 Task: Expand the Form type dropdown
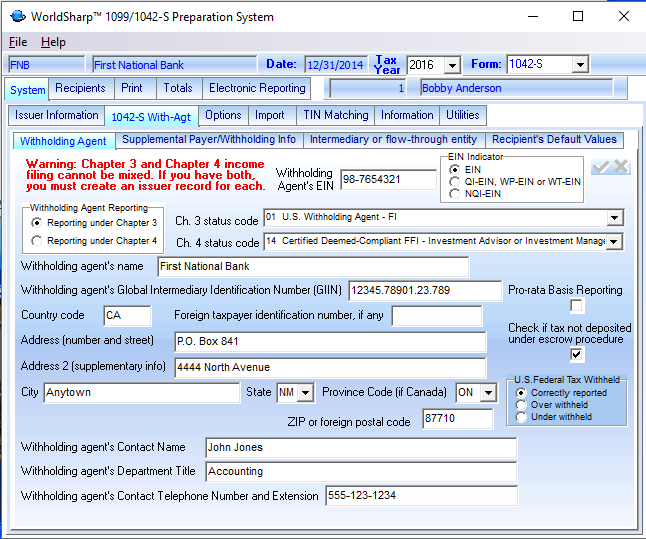pos(579,65)
